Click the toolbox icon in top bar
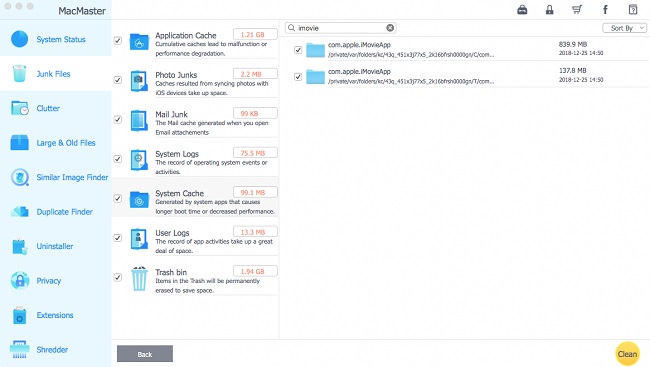Screen dimensions: 650x367 point(522,10)
